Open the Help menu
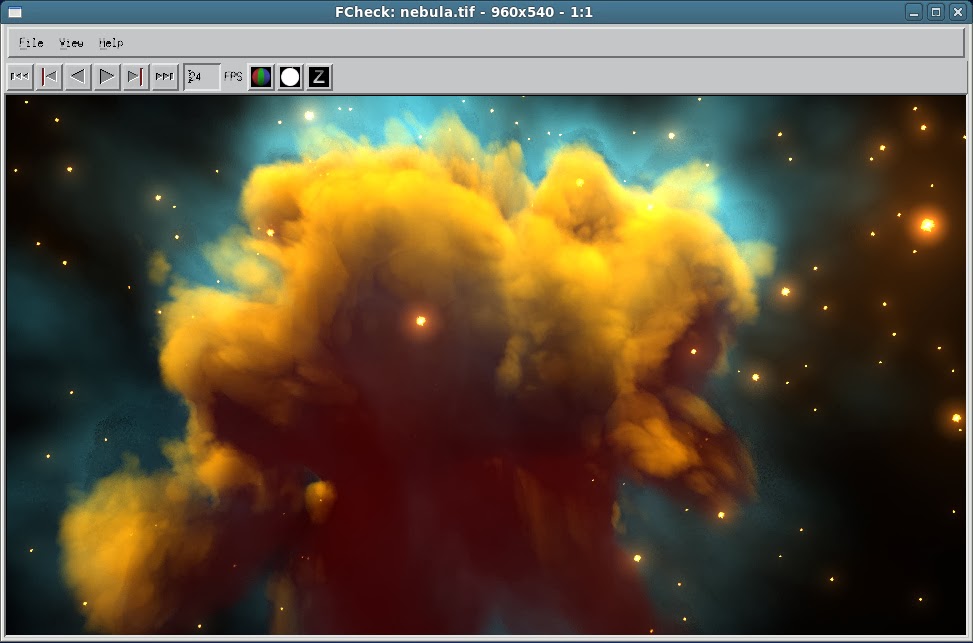Image resolution: width=973 pixels, height=643 pixels. (x=111, y=43)
